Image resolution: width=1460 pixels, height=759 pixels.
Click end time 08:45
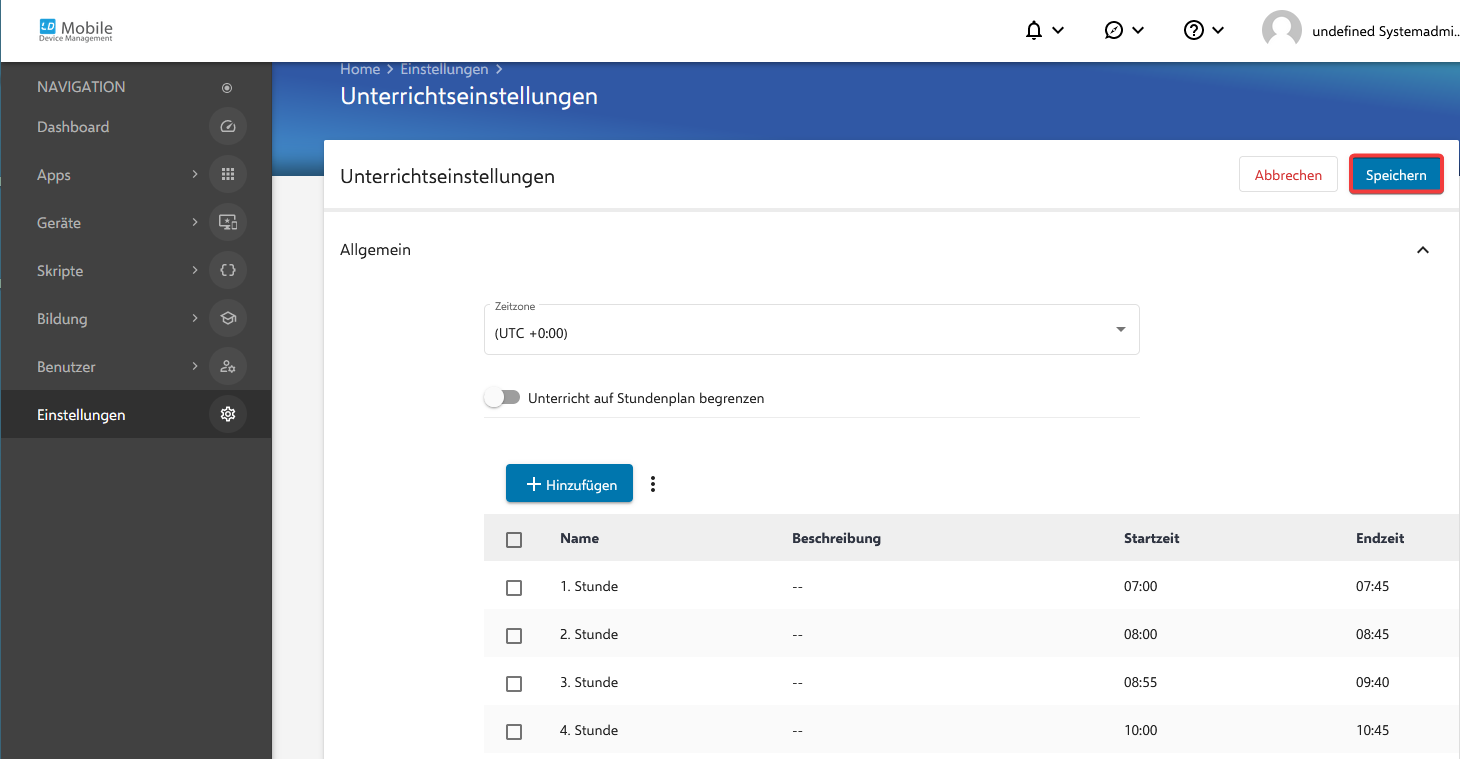coord(1373,634)
